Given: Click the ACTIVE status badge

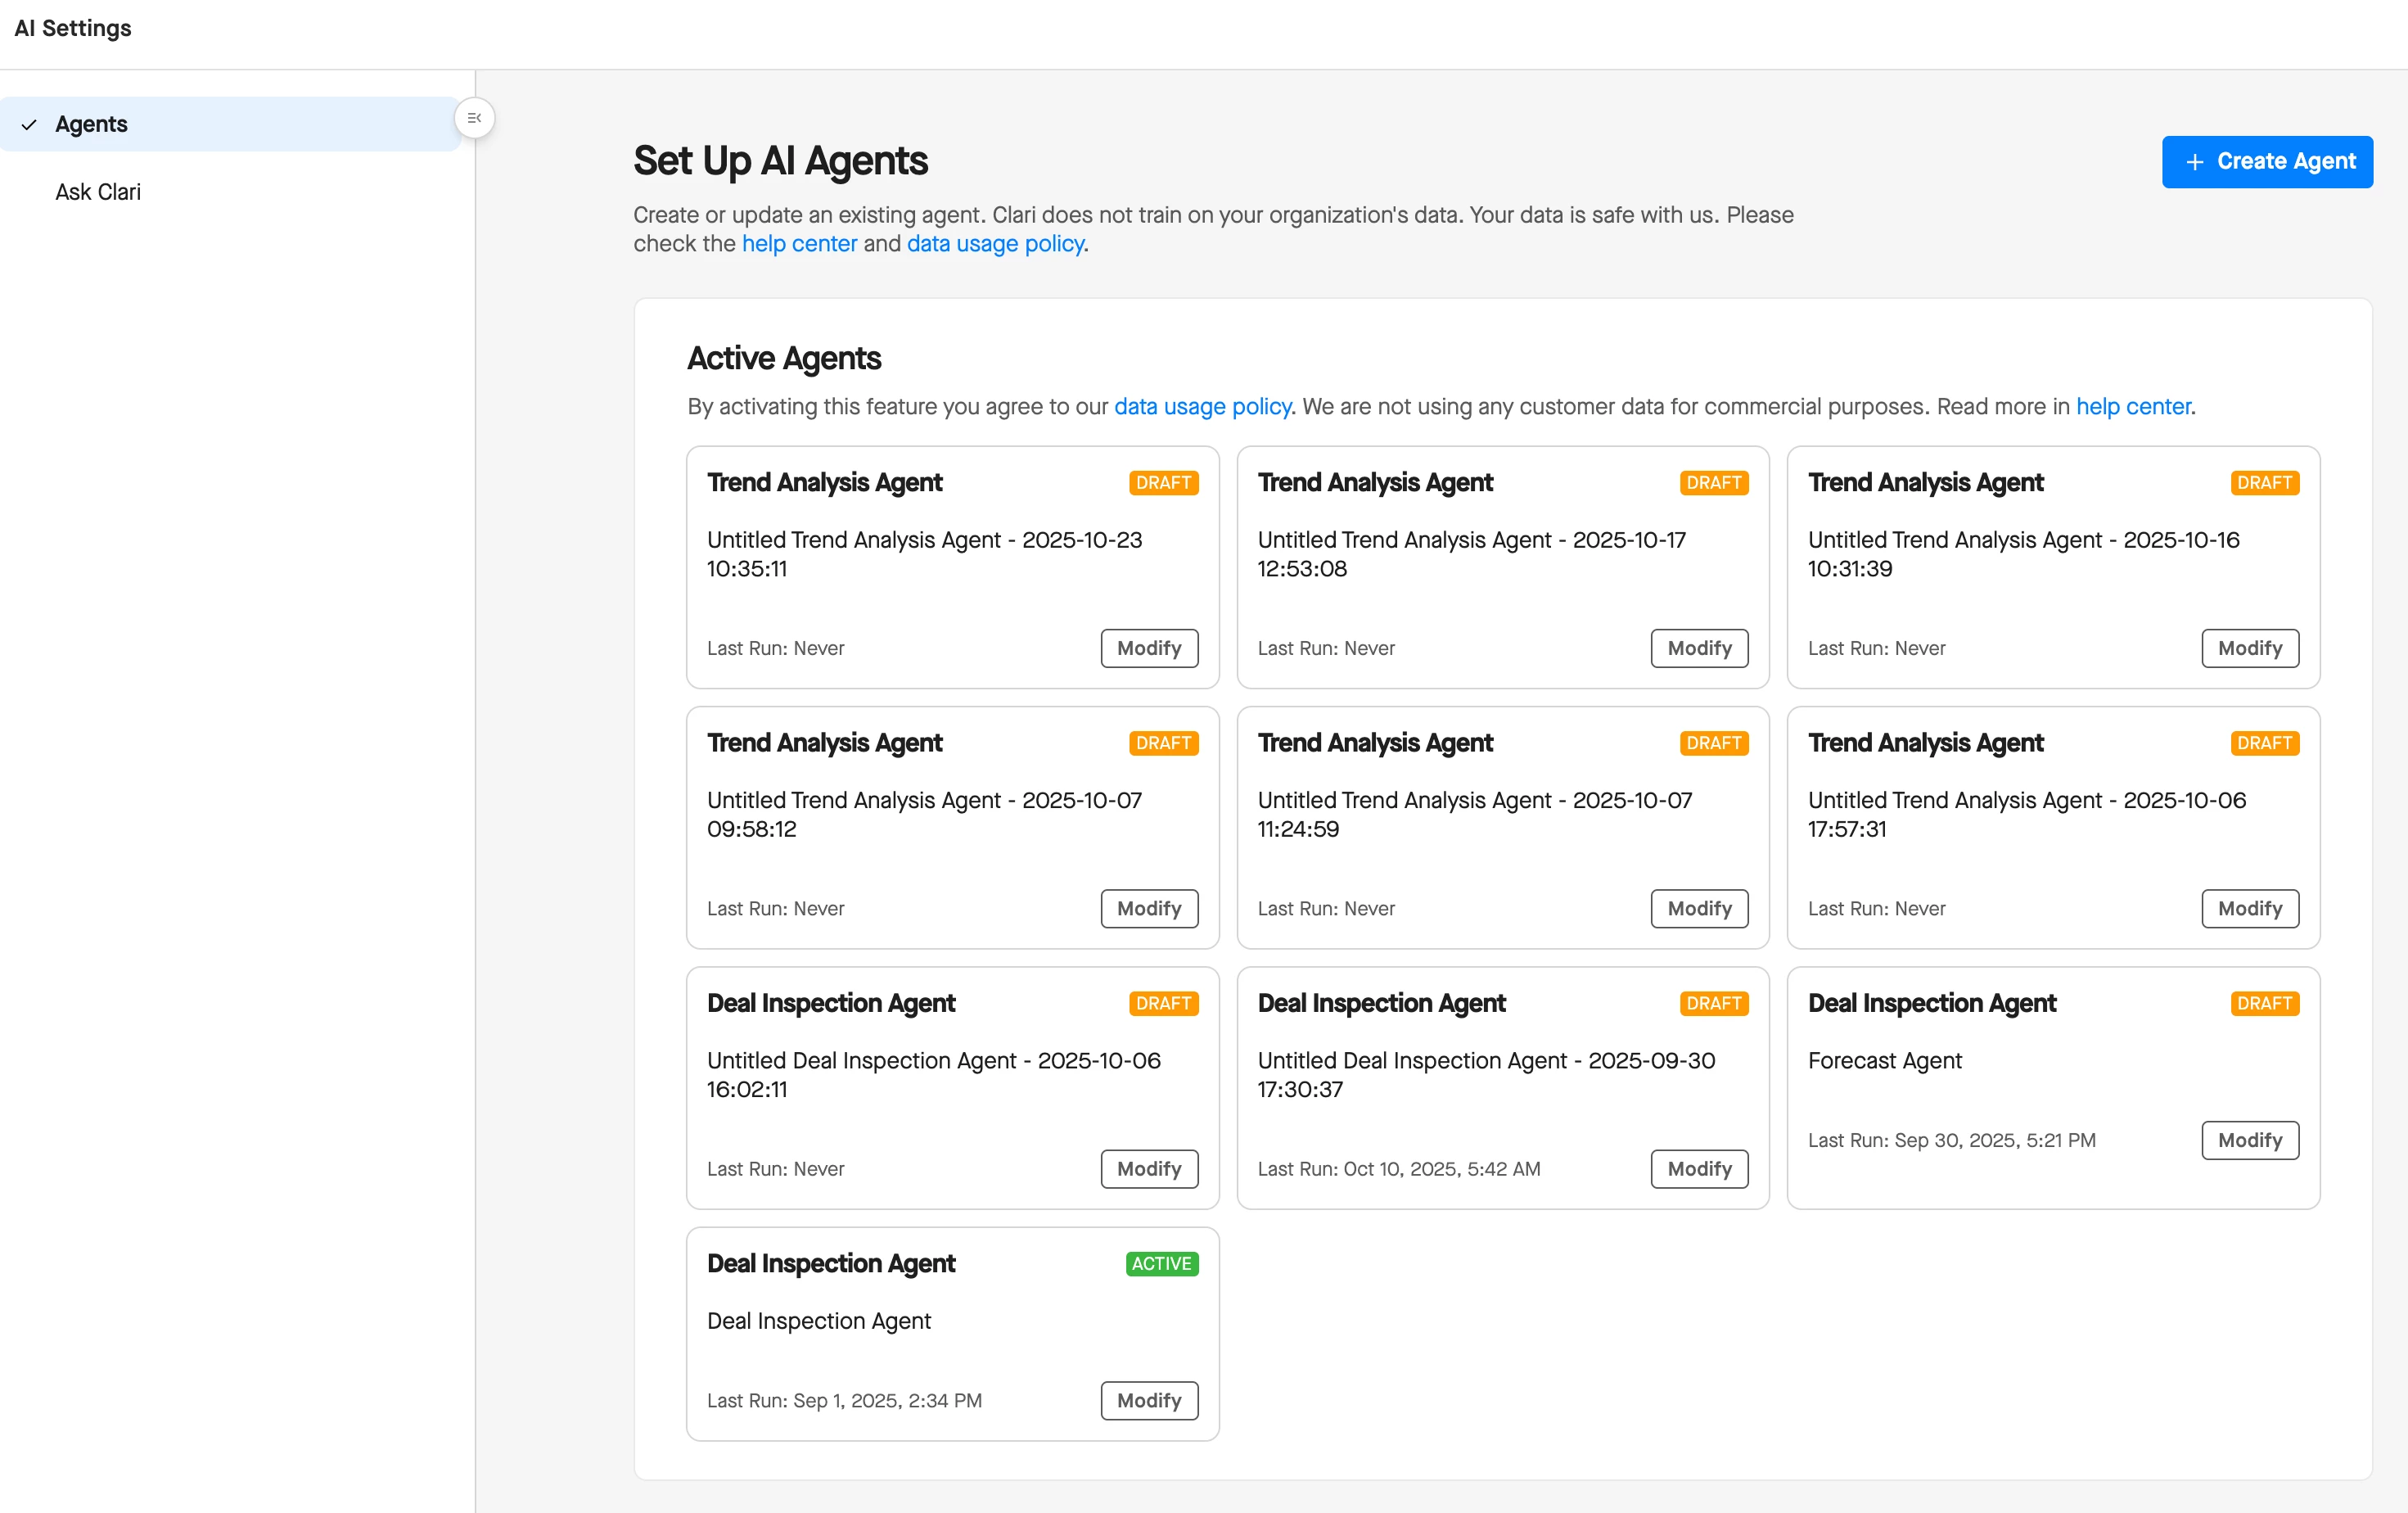Looking at the screenshot, I should [1161, 1264].
